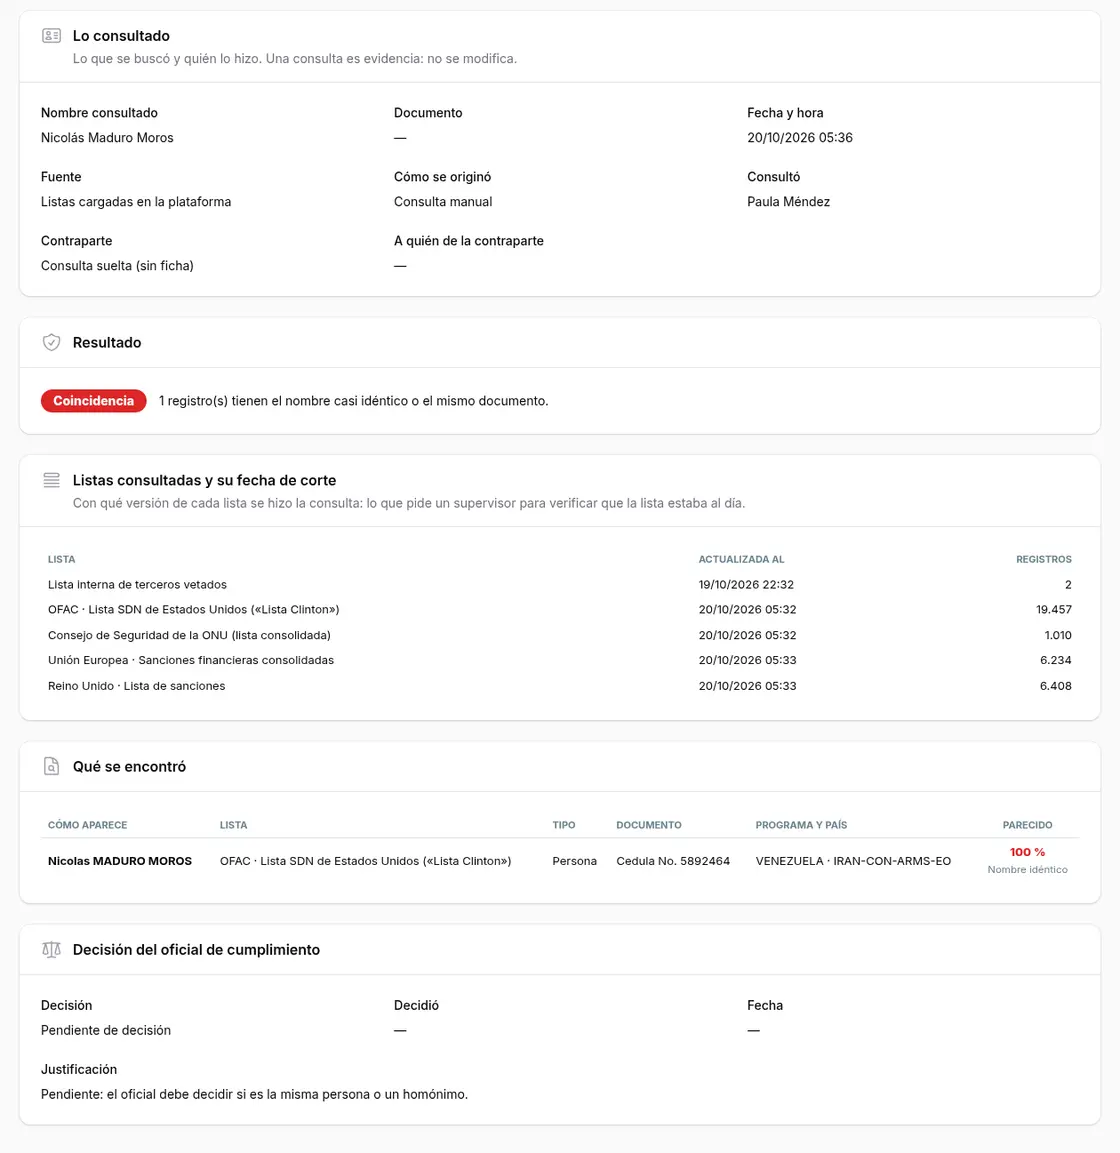The width and height of the screenshot is (1120, 1153).
Task: Click the 1.010 registros count
Action: (x=1058, y=635)
